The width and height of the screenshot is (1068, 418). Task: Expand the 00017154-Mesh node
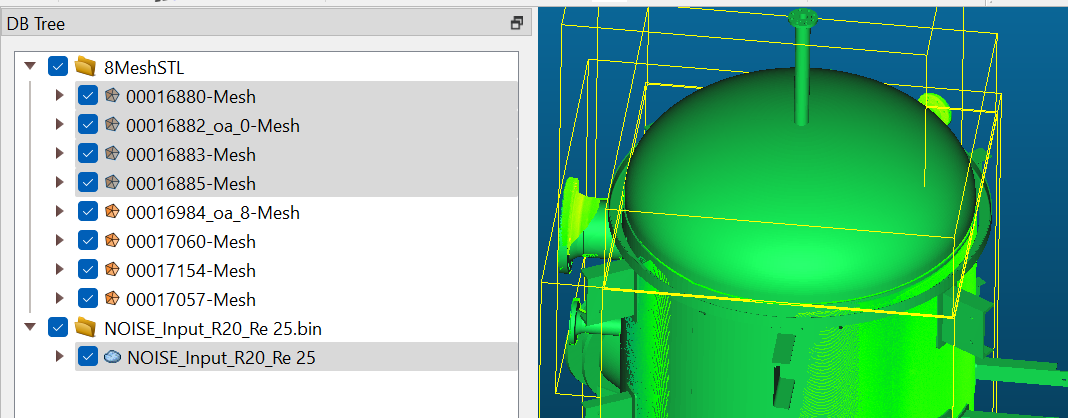pyautogui.click(x=59, y=270)
